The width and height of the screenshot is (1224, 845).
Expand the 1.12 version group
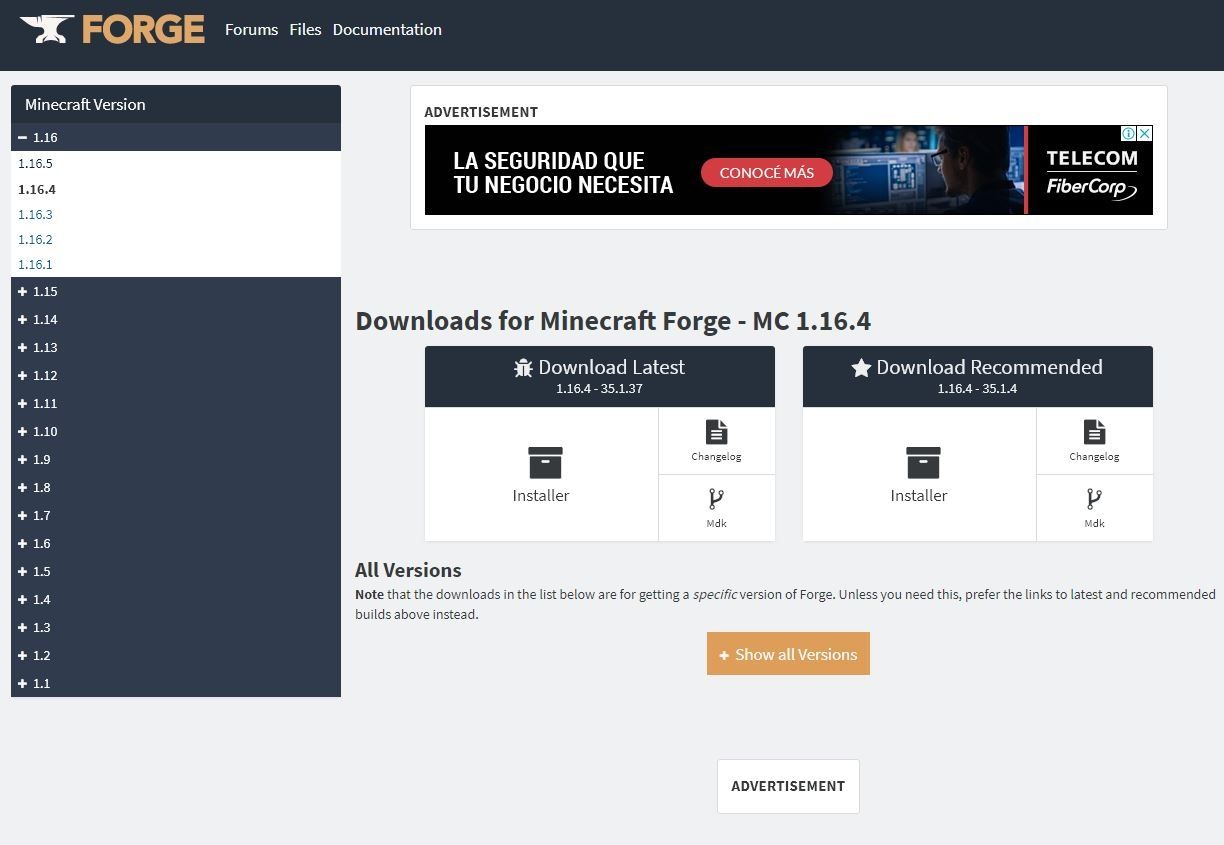coord(23,376)
